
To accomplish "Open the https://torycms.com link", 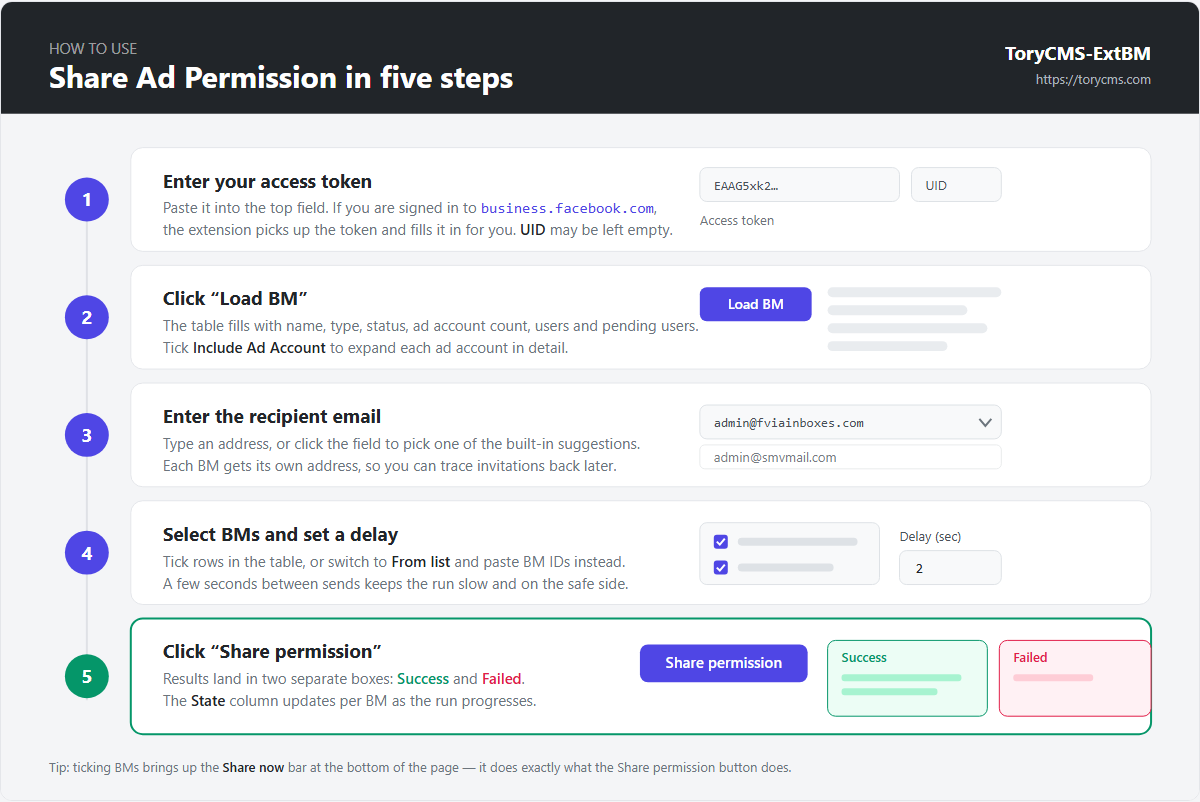I will pos(1093,79).
